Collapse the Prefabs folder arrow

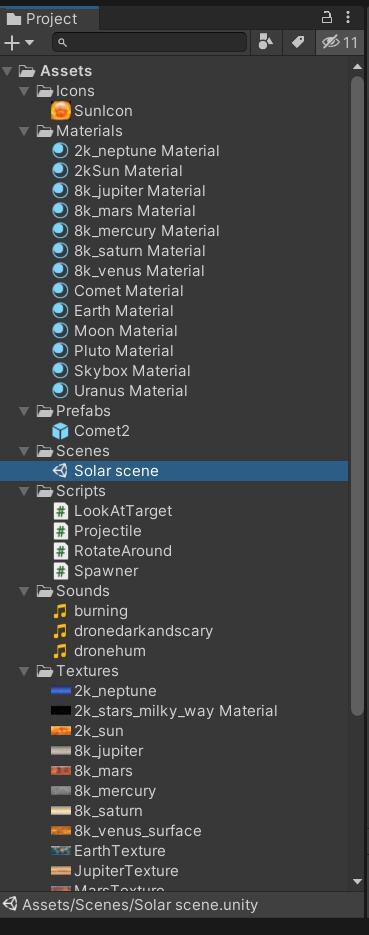[24, 411]
